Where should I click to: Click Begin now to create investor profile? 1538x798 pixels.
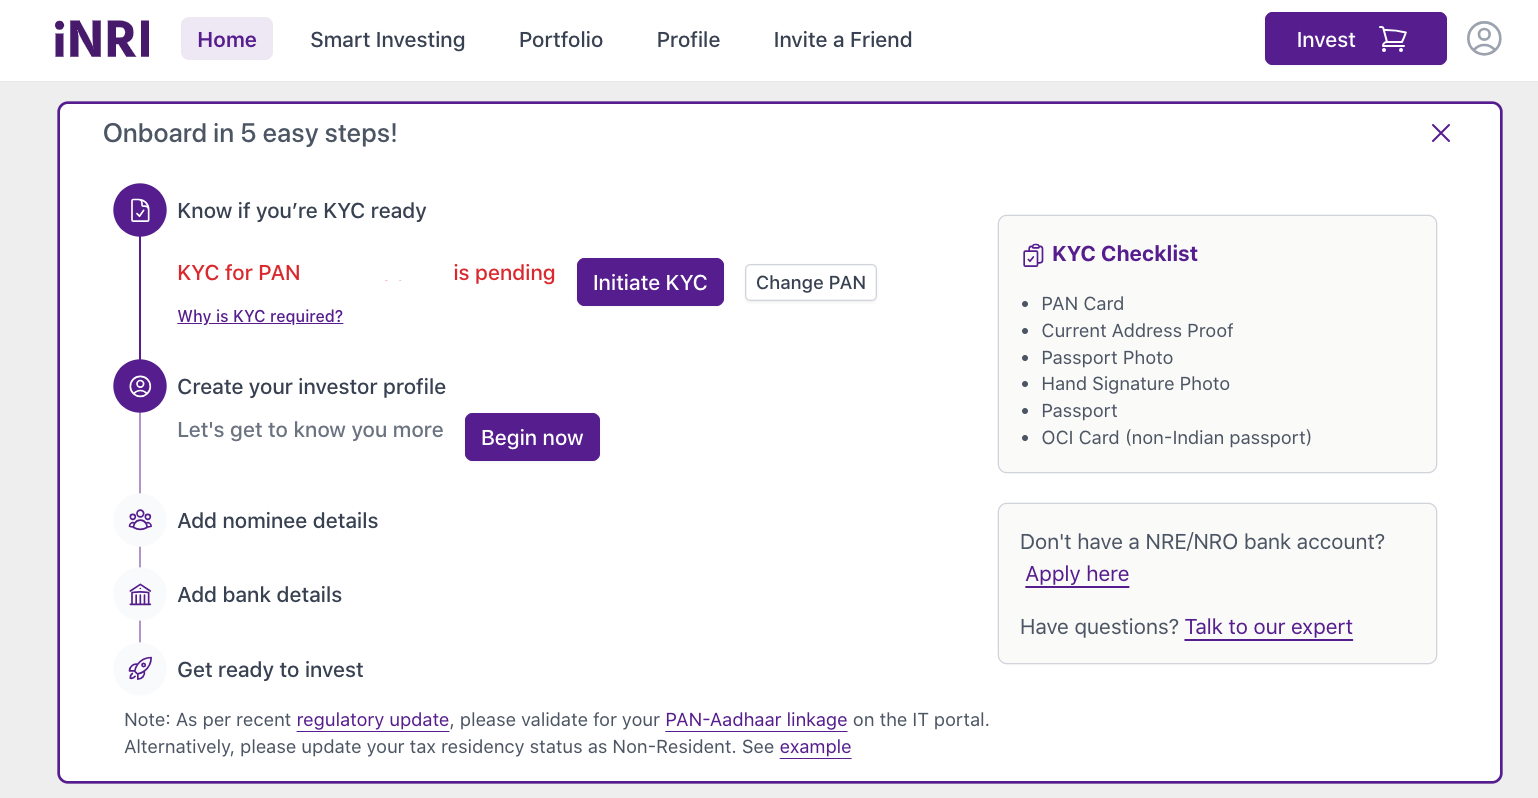(532, 437)
